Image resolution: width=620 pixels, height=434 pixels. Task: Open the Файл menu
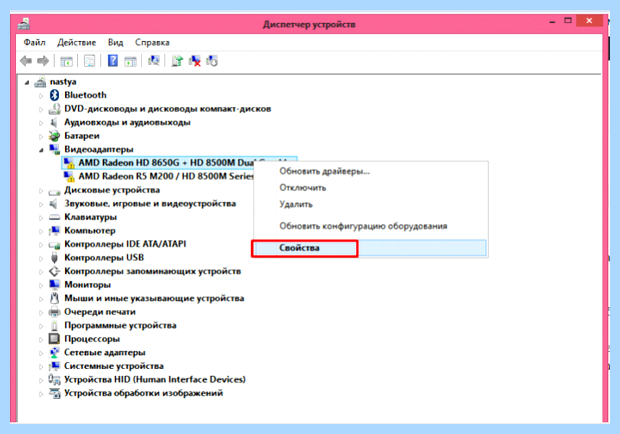34,42
